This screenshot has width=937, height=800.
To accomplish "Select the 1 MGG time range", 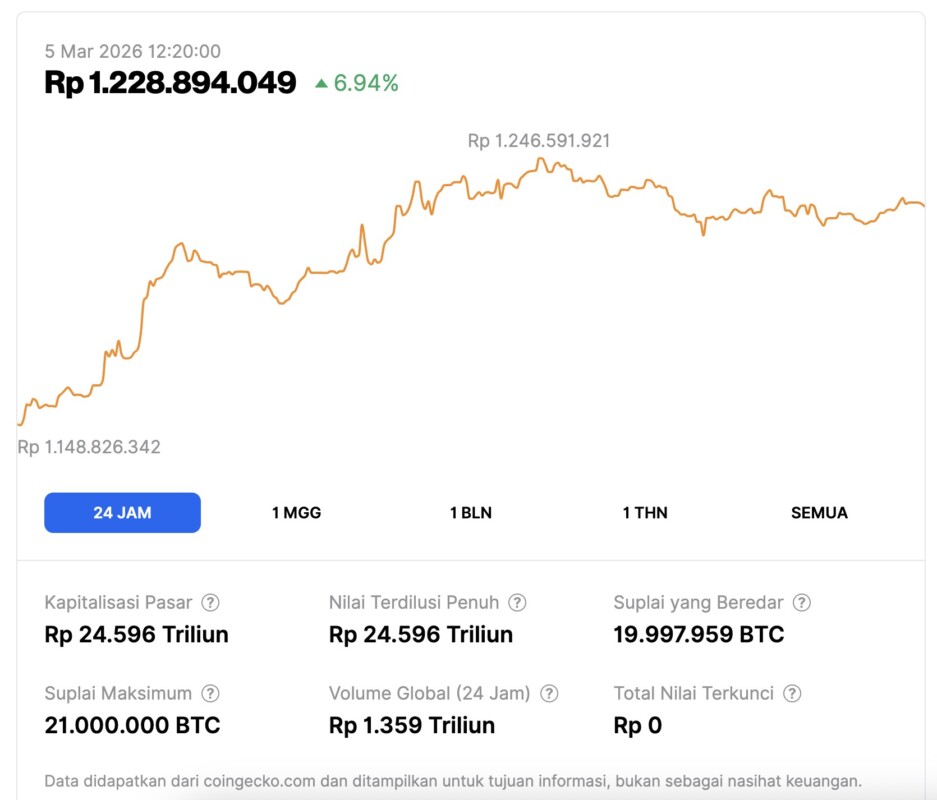I will pos(295,512).
